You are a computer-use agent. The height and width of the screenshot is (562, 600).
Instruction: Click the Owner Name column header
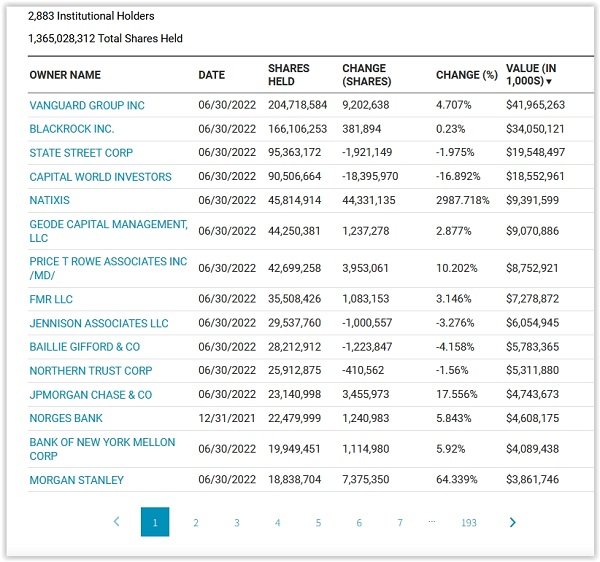coord(65,75)
